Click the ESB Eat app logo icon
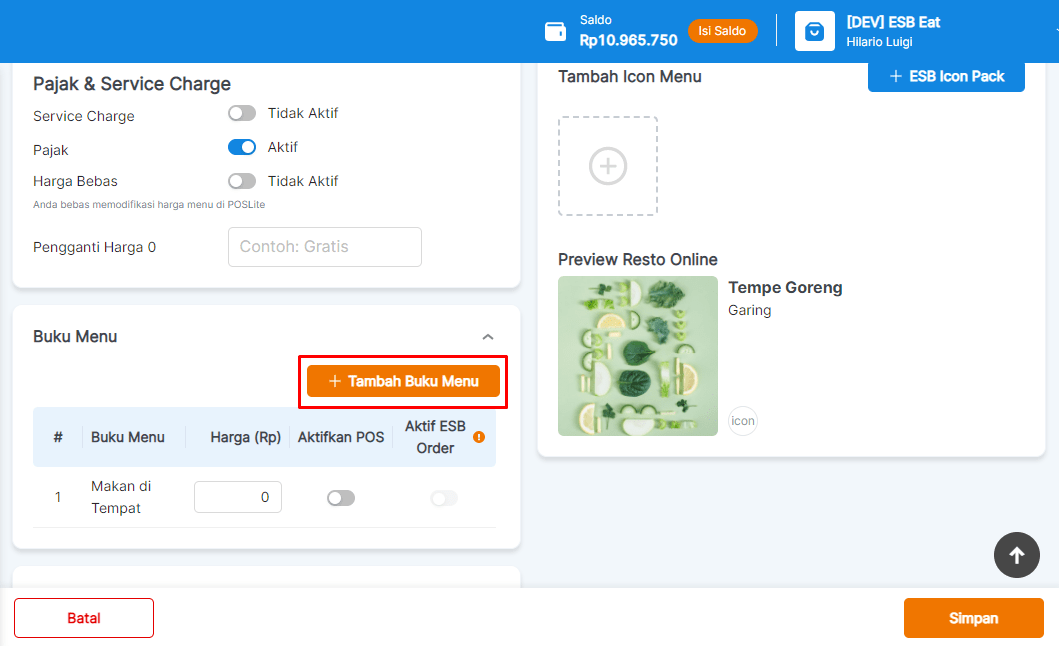 (814, 31)
